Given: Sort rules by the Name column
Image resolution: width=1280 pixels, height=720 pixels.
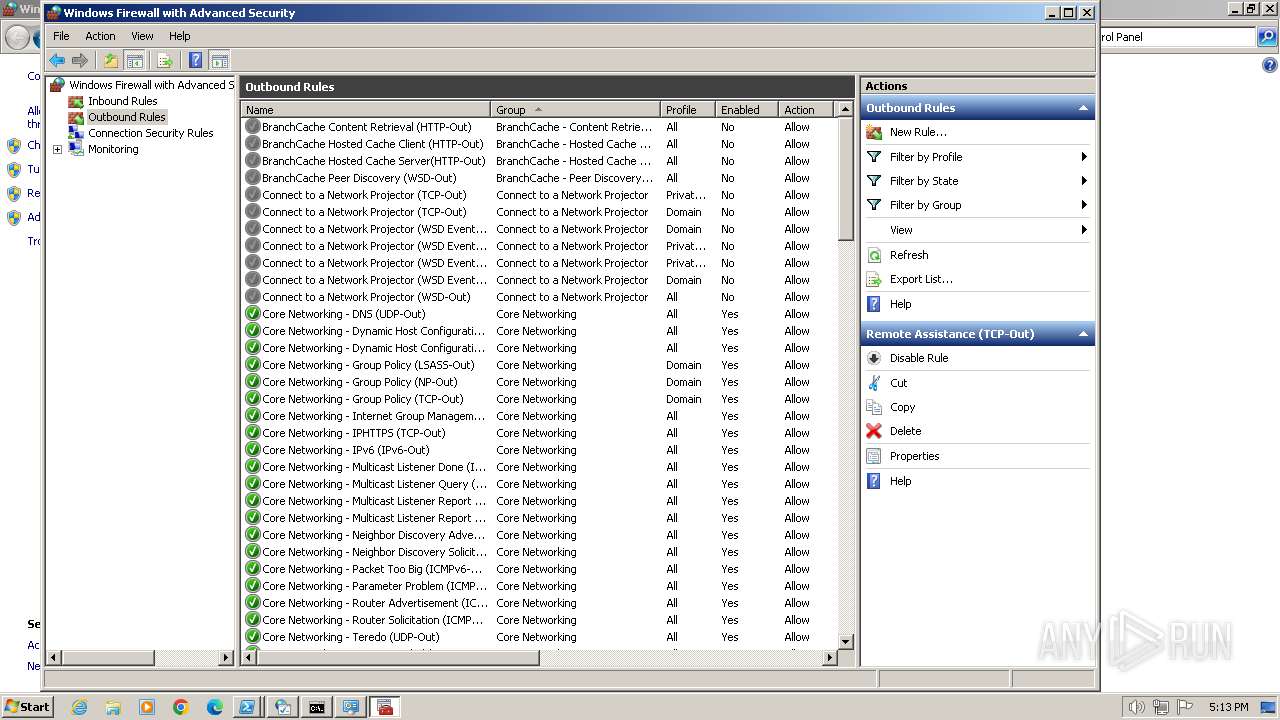Looking at the screenshot, I should 366,110.
